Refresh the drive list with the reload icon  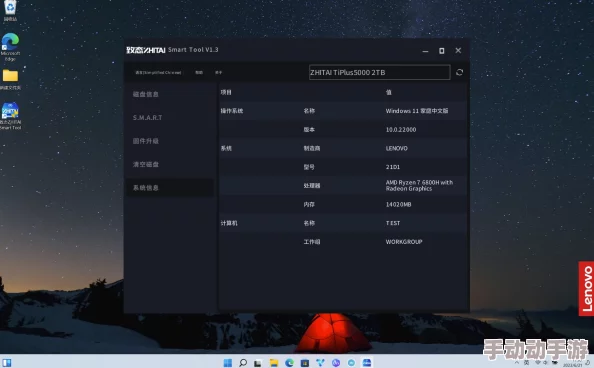pyautogui.click(x=459, y=72)
